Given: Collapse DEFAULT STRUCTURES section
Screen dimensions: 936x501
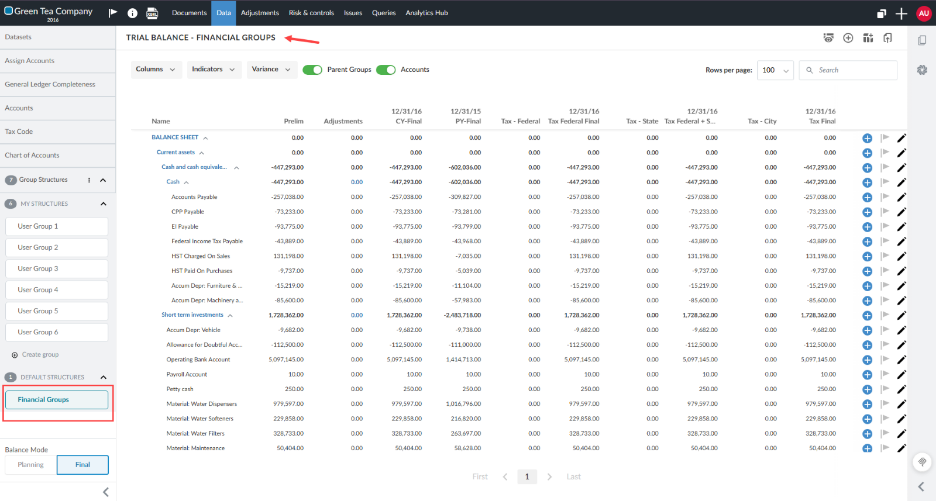Looking at the screenshot, I should pos(103,377).
